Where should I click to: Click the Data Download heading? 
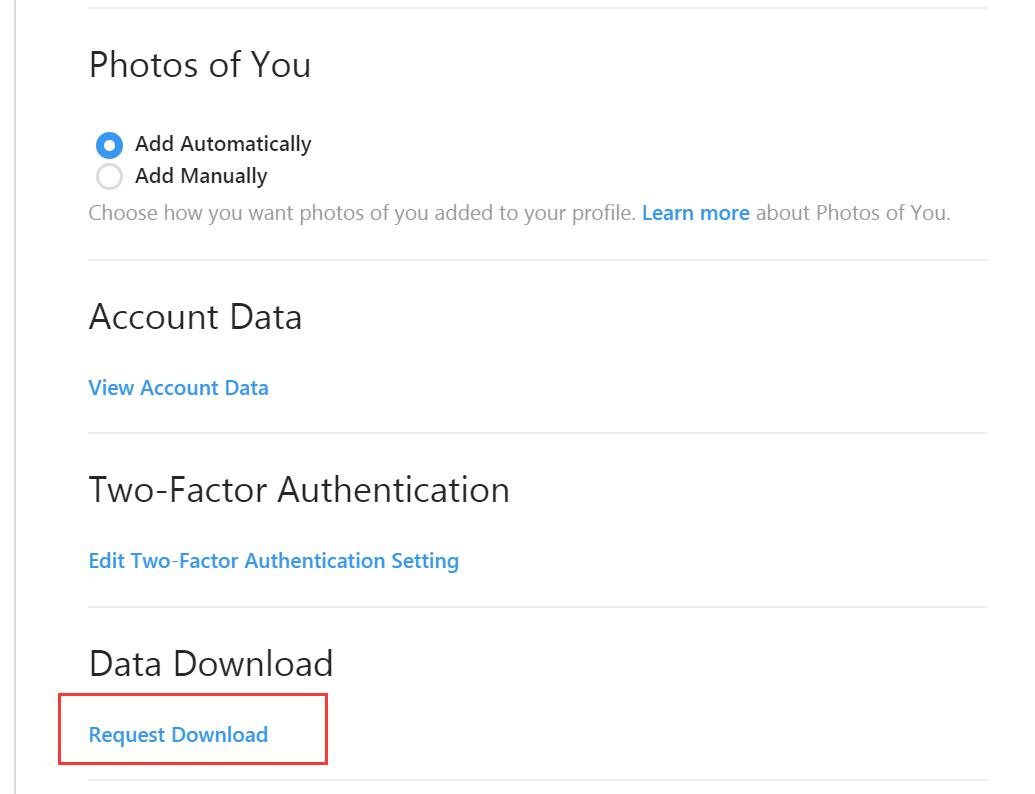tap(210, 664)
